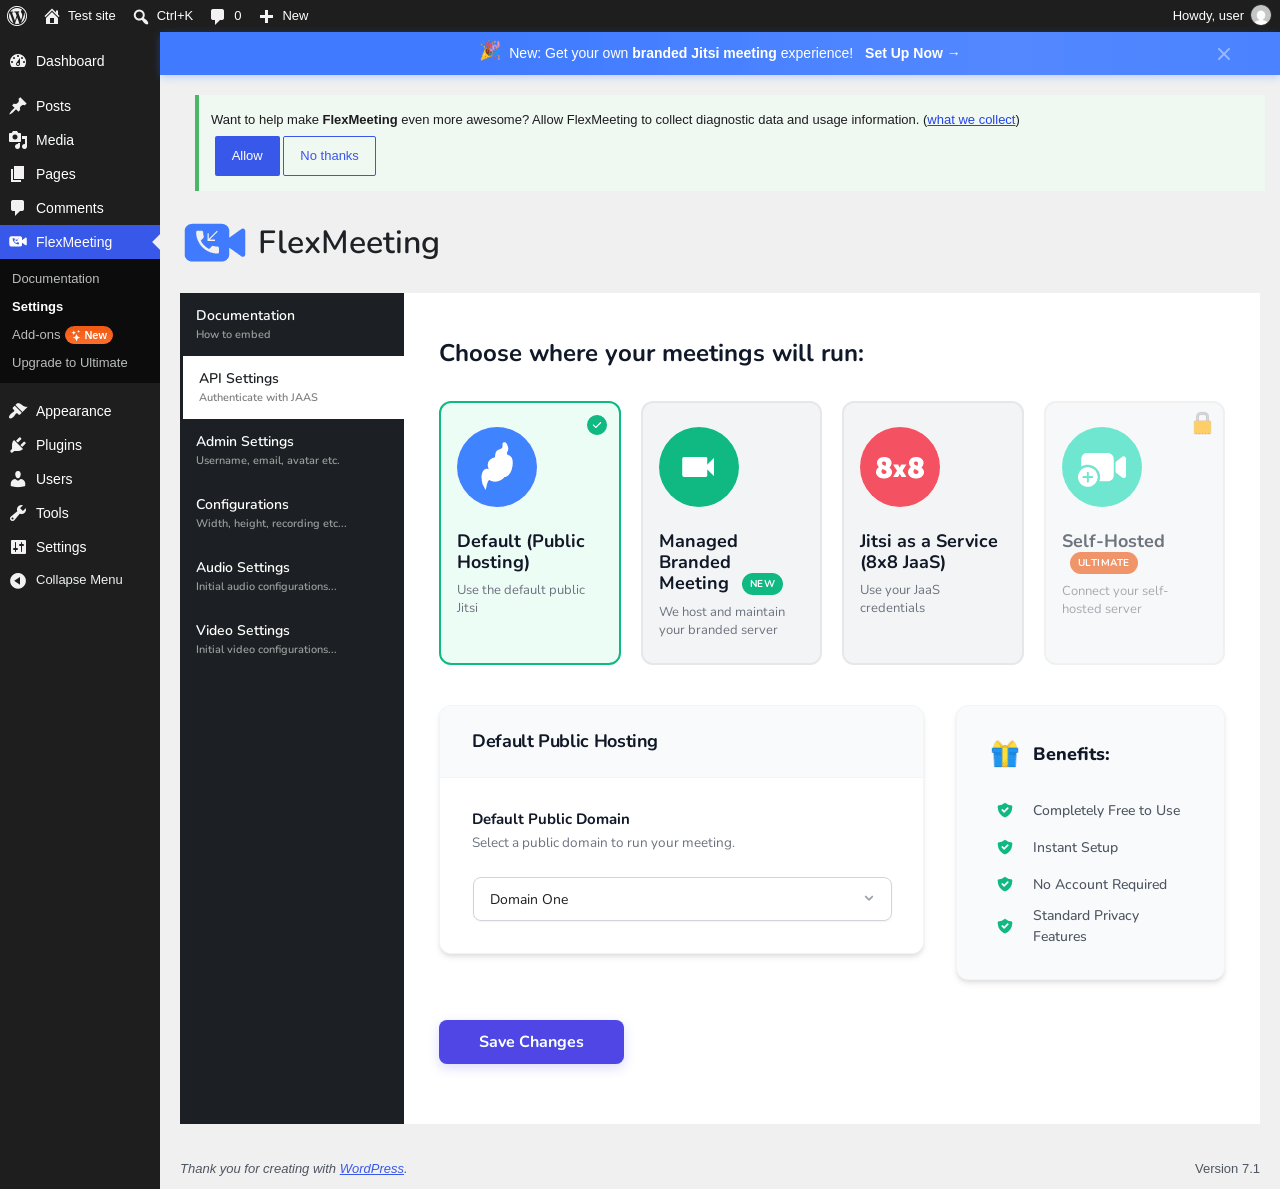
Task: Click the green Managed Branded Meeting camera icon
Action: [x=699, y=467]
